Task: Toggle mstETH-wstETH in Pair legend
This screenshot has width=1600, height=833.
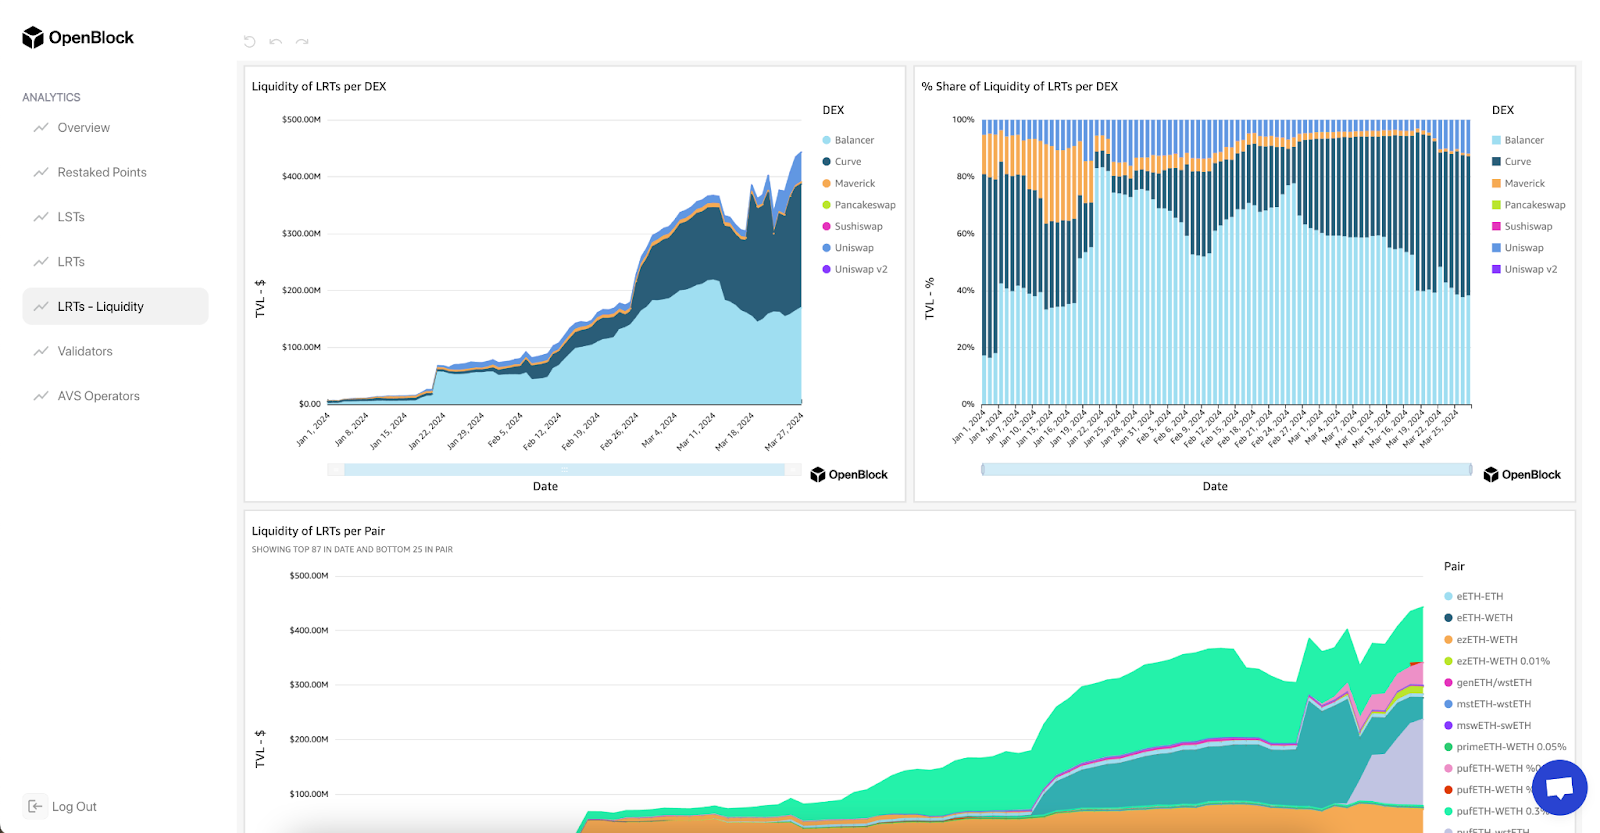Action: [1488, 704]
